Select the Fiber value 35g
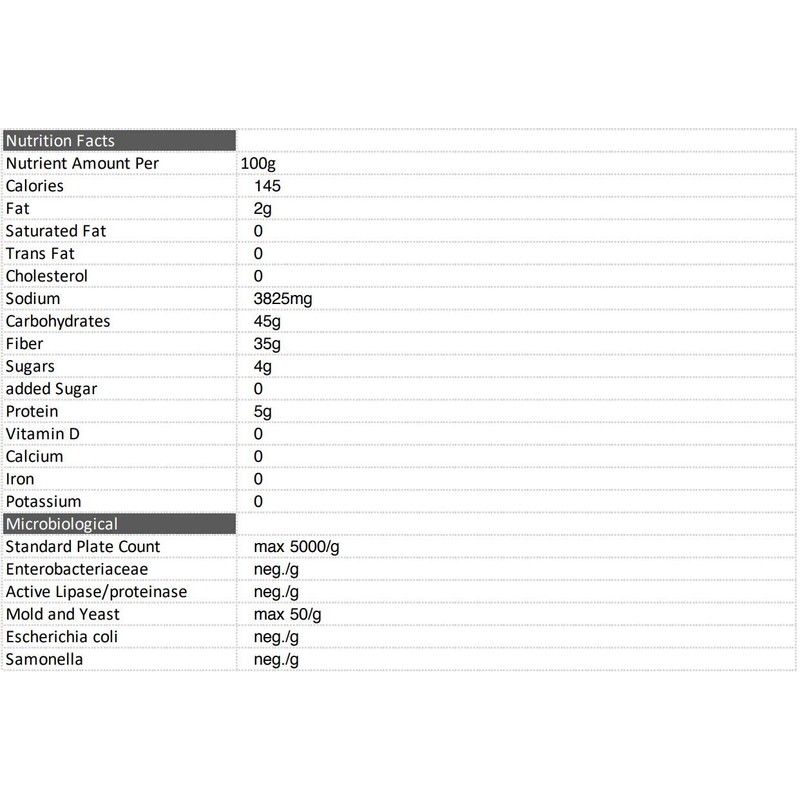 pos(267,344)
